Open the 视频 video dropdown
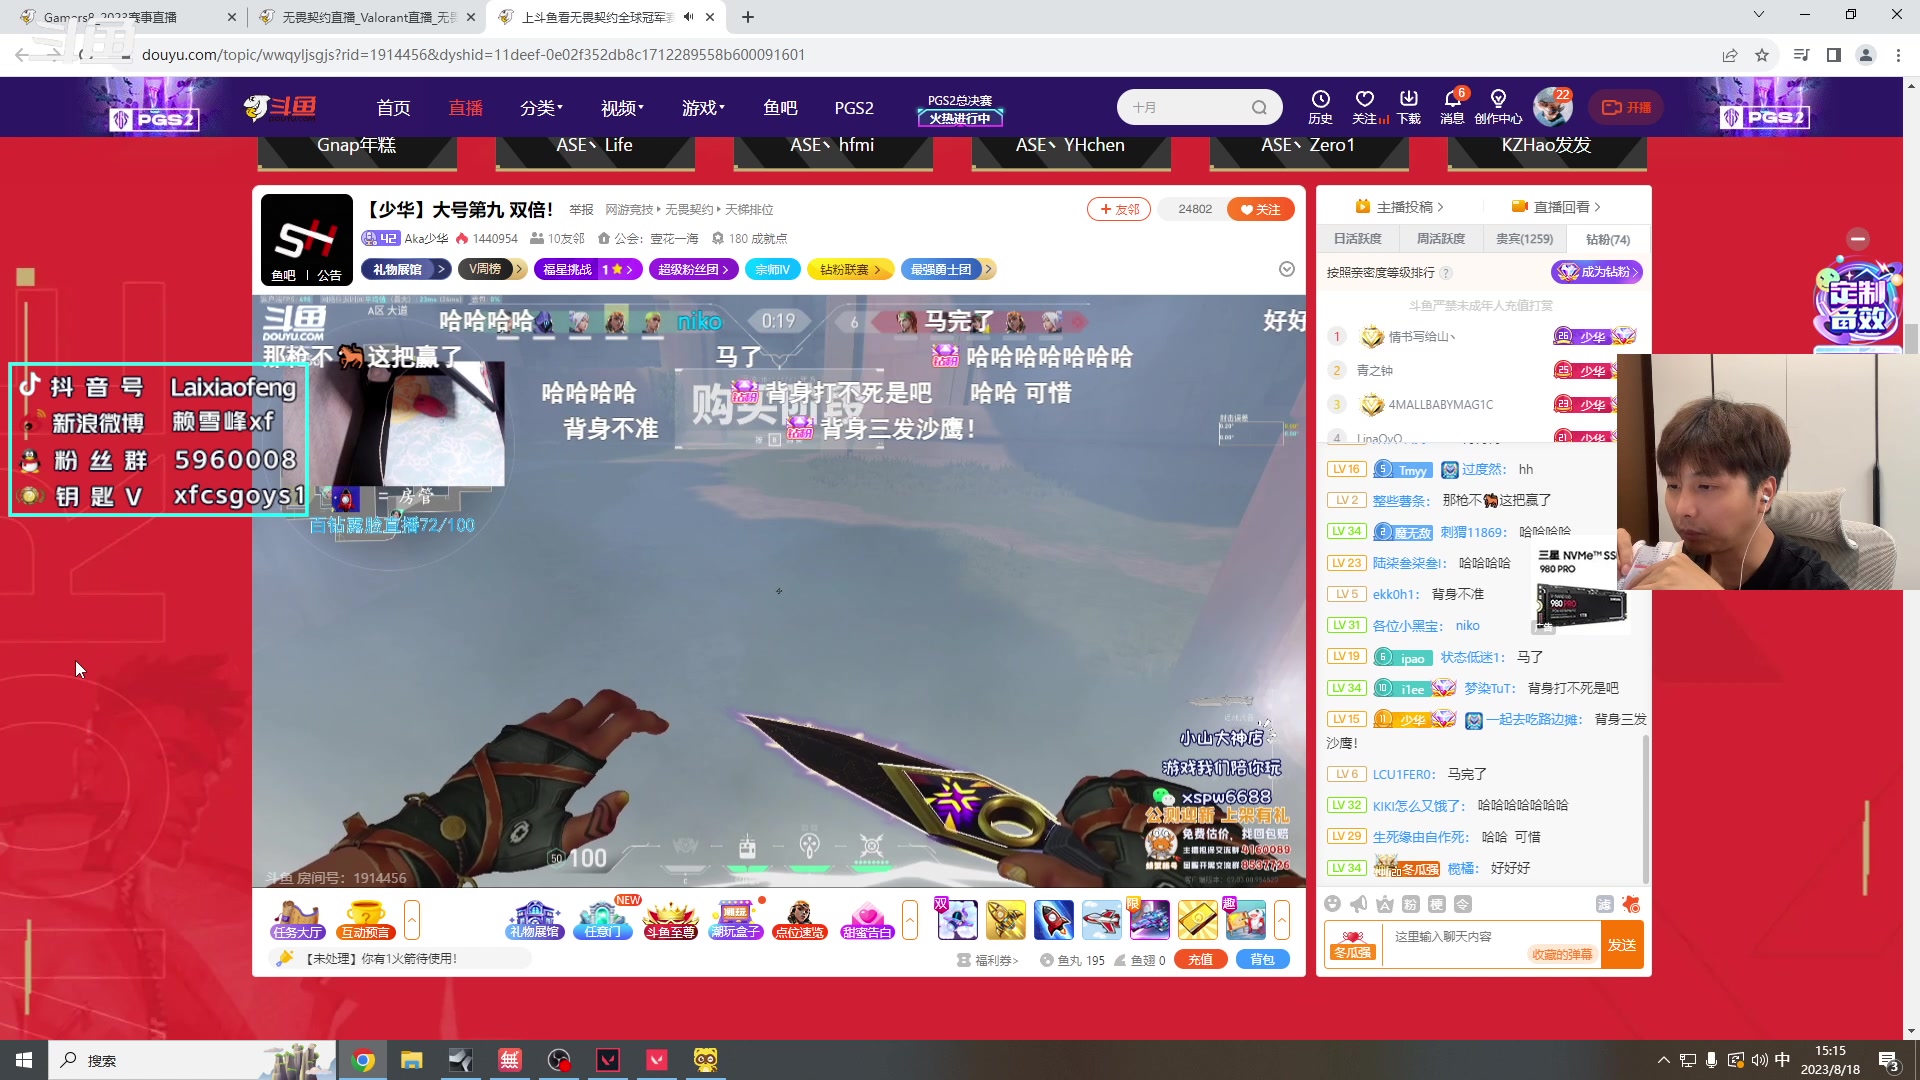 point(622,107)
